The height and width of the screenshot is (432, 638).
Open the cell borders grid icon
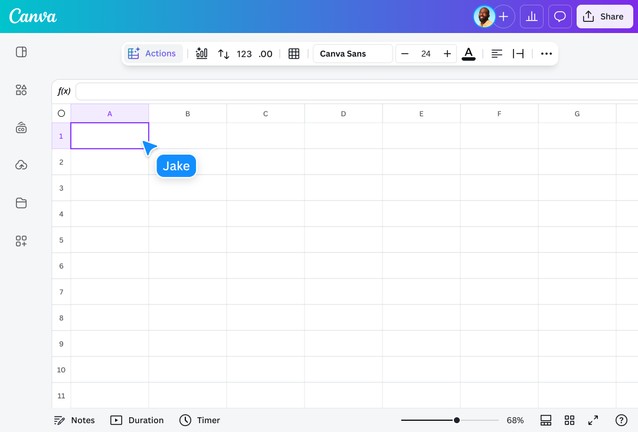click(293, 54)
